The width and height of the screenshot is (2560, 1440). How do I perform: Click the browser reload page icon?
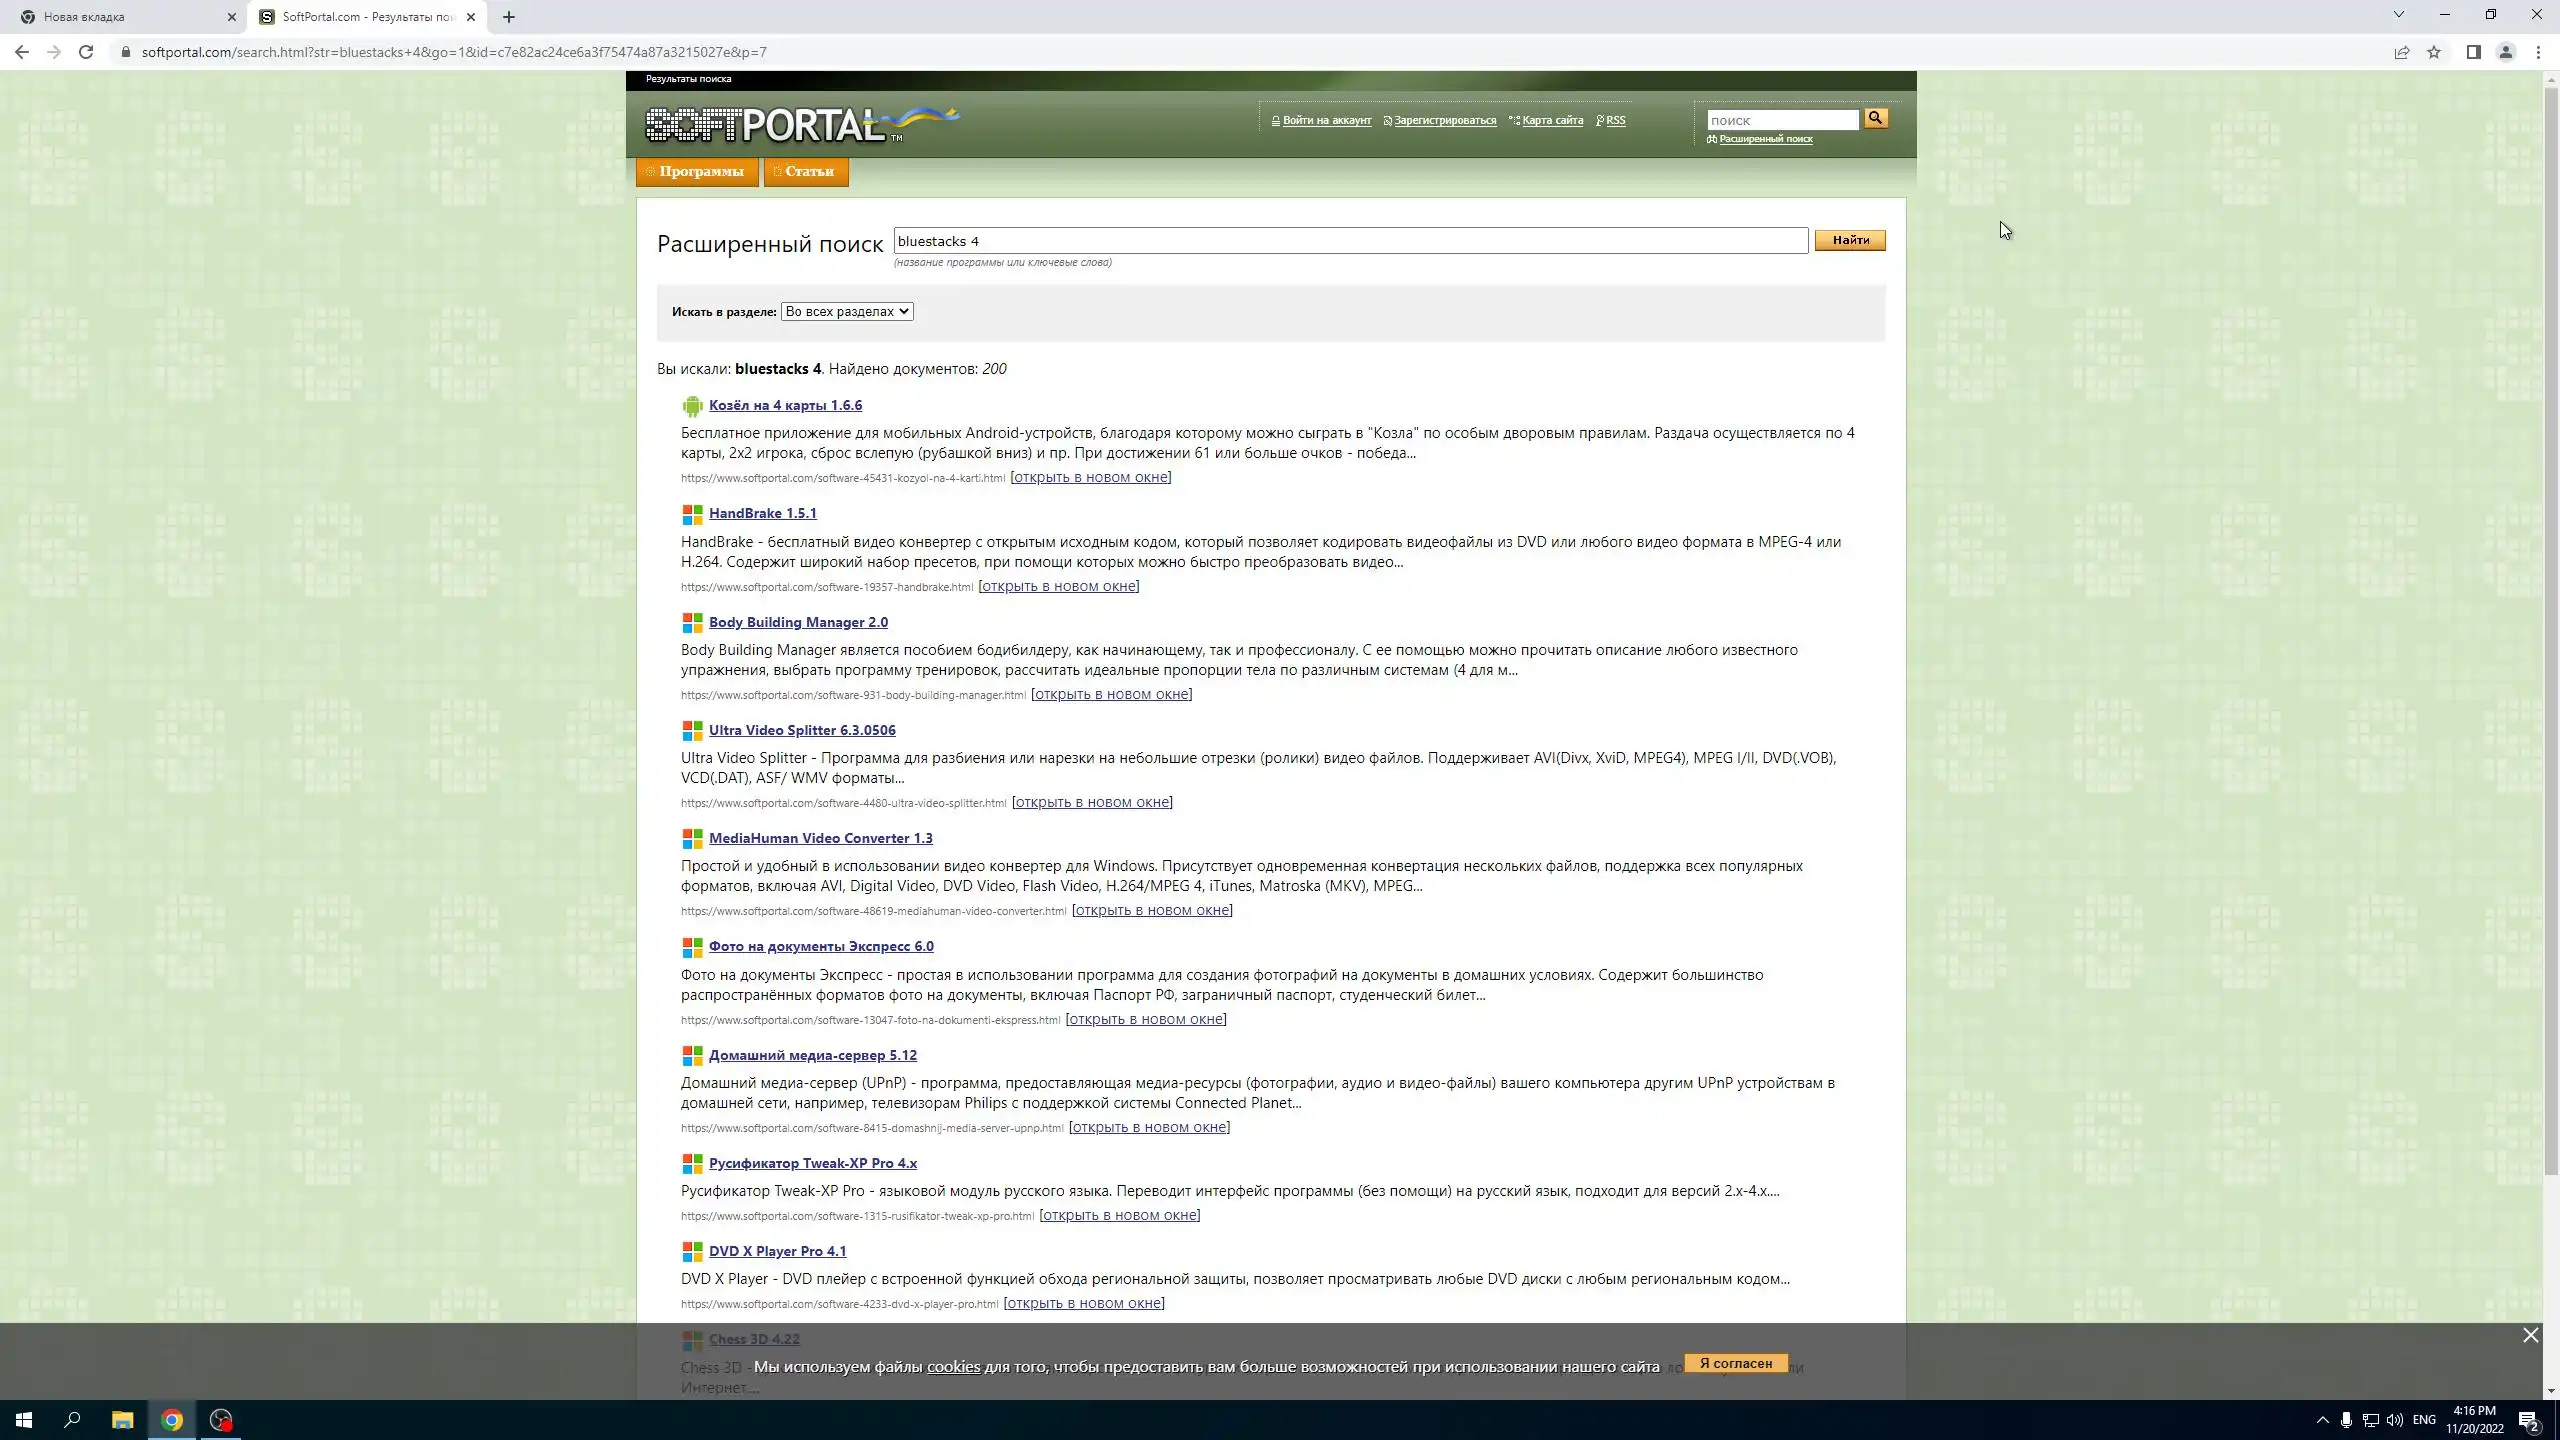[86, 52]
